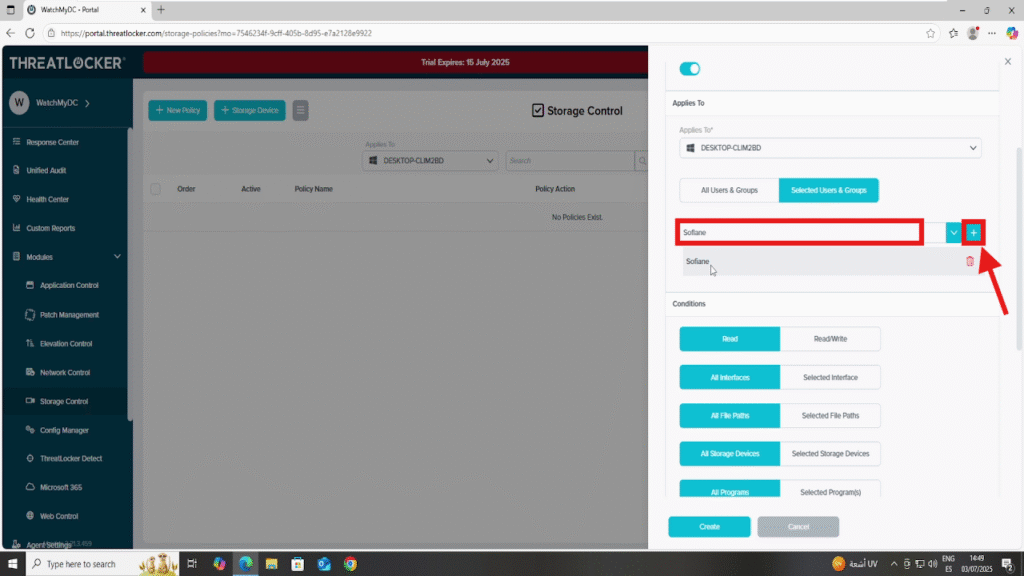Open Unified Audit page
Viewport: 1024px width, 576px height.
pos(46,170)
